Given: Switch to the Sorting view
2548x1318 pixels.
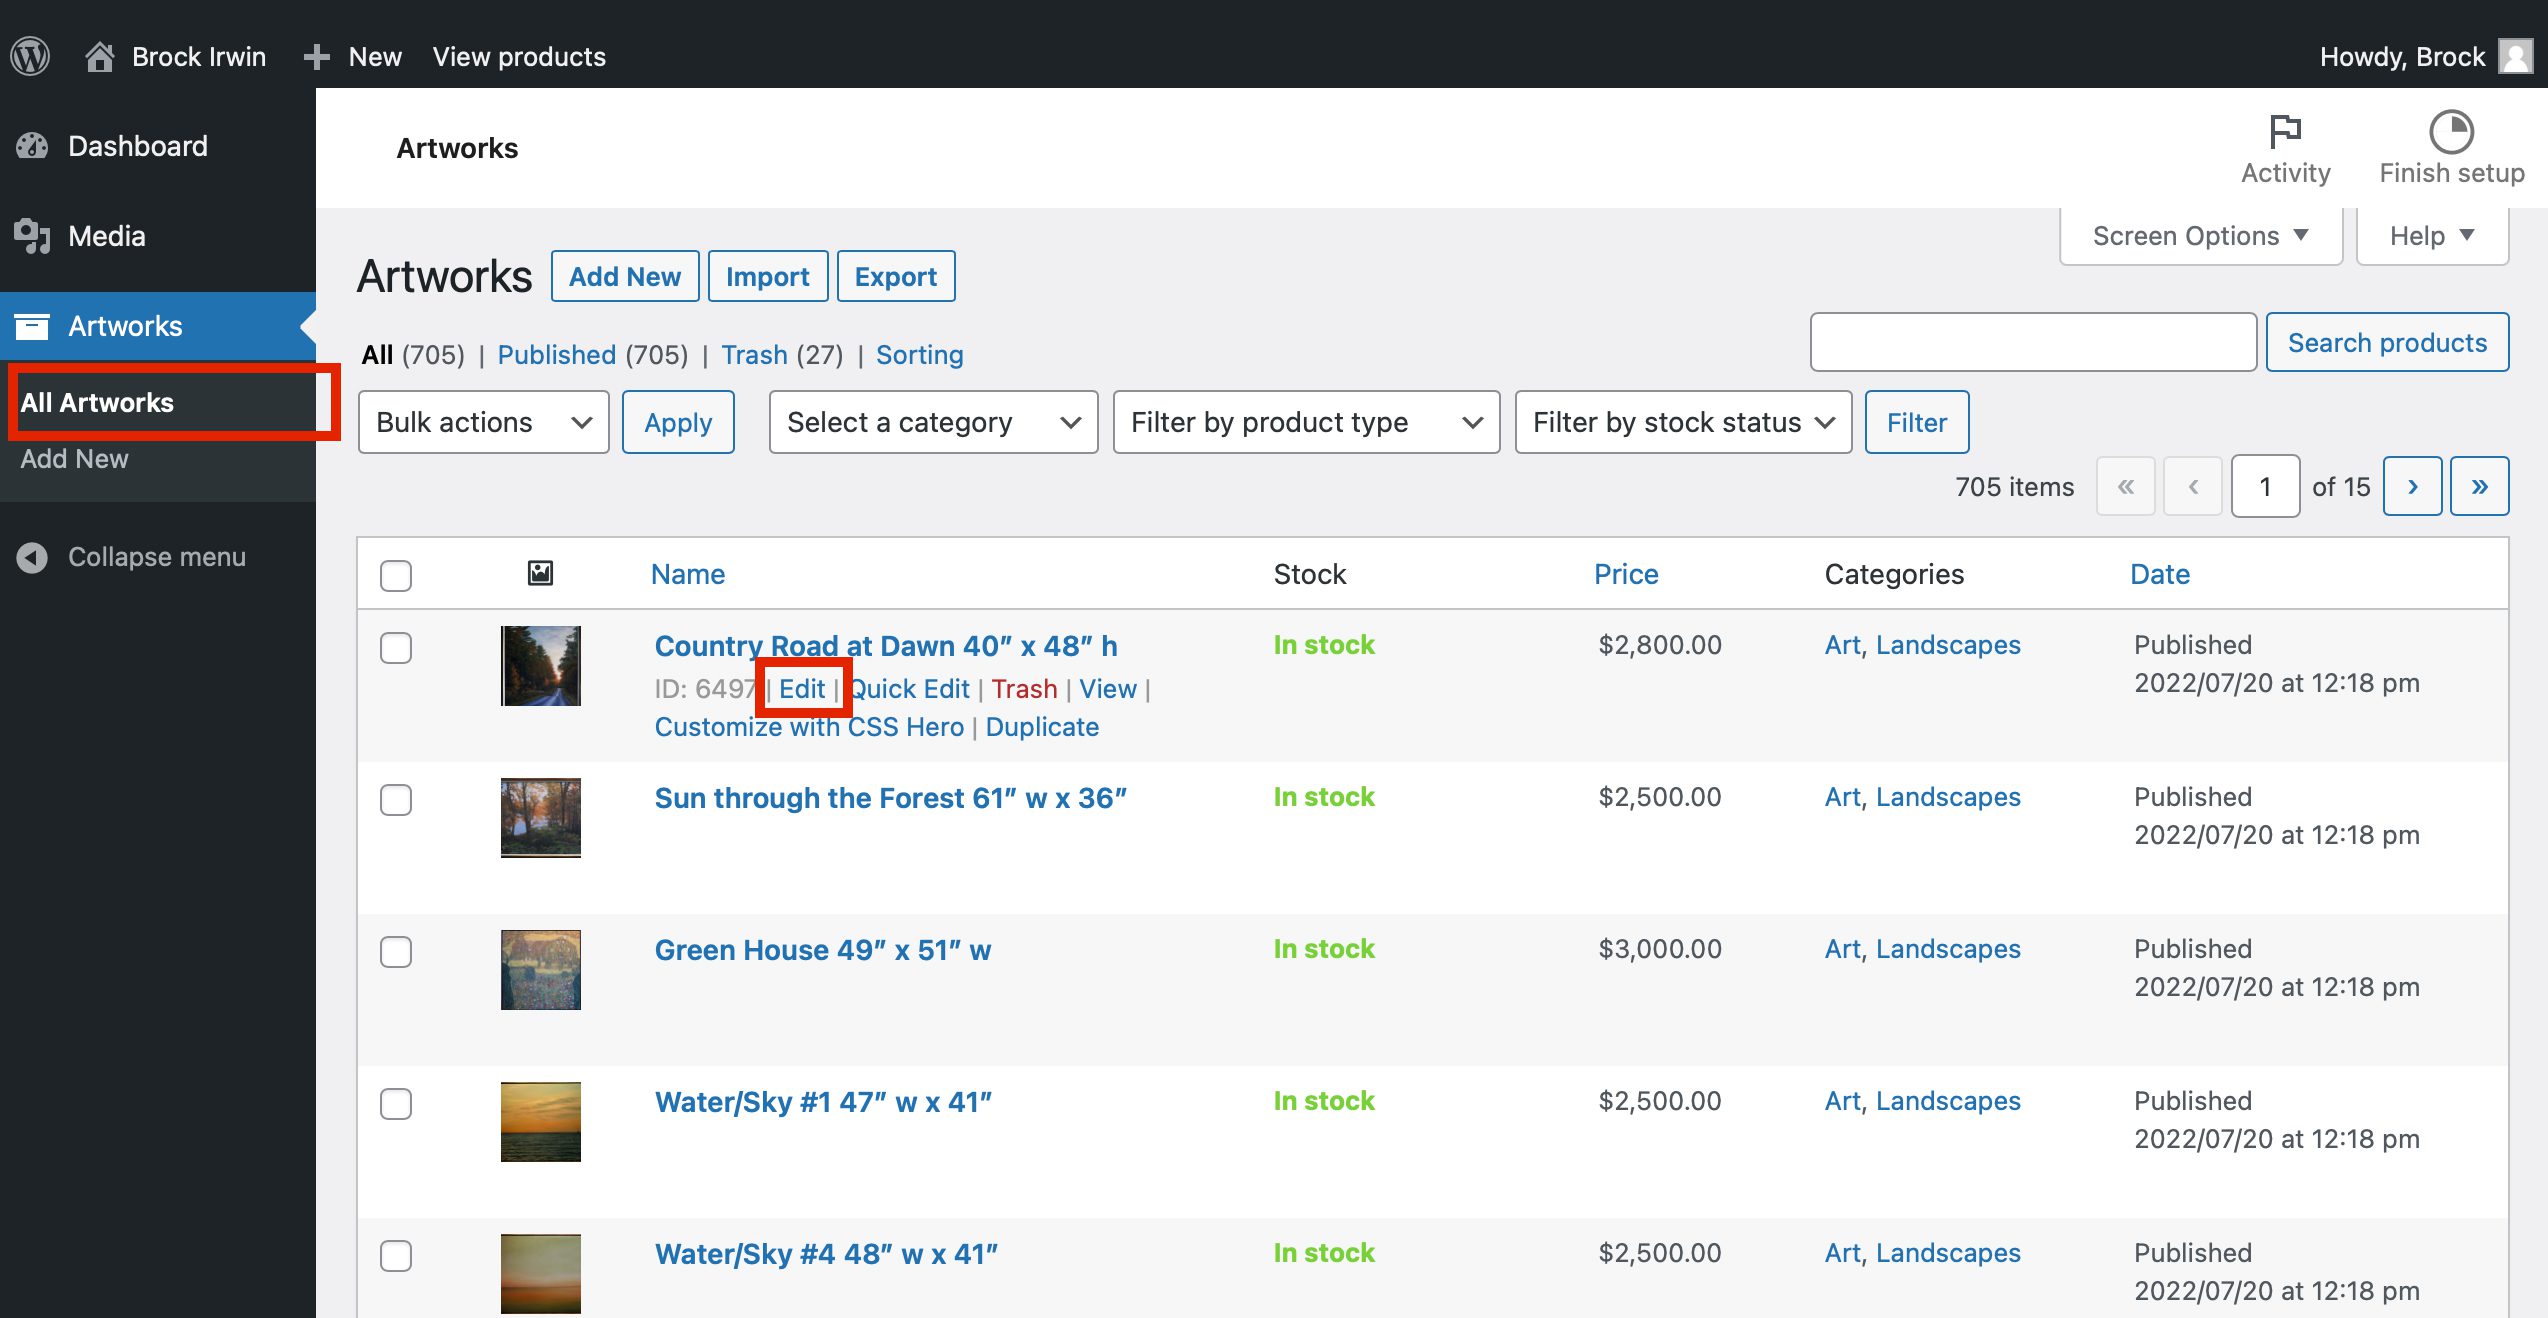Looking at the screenshot, I should pyautogui.click(x=920, y=355).
